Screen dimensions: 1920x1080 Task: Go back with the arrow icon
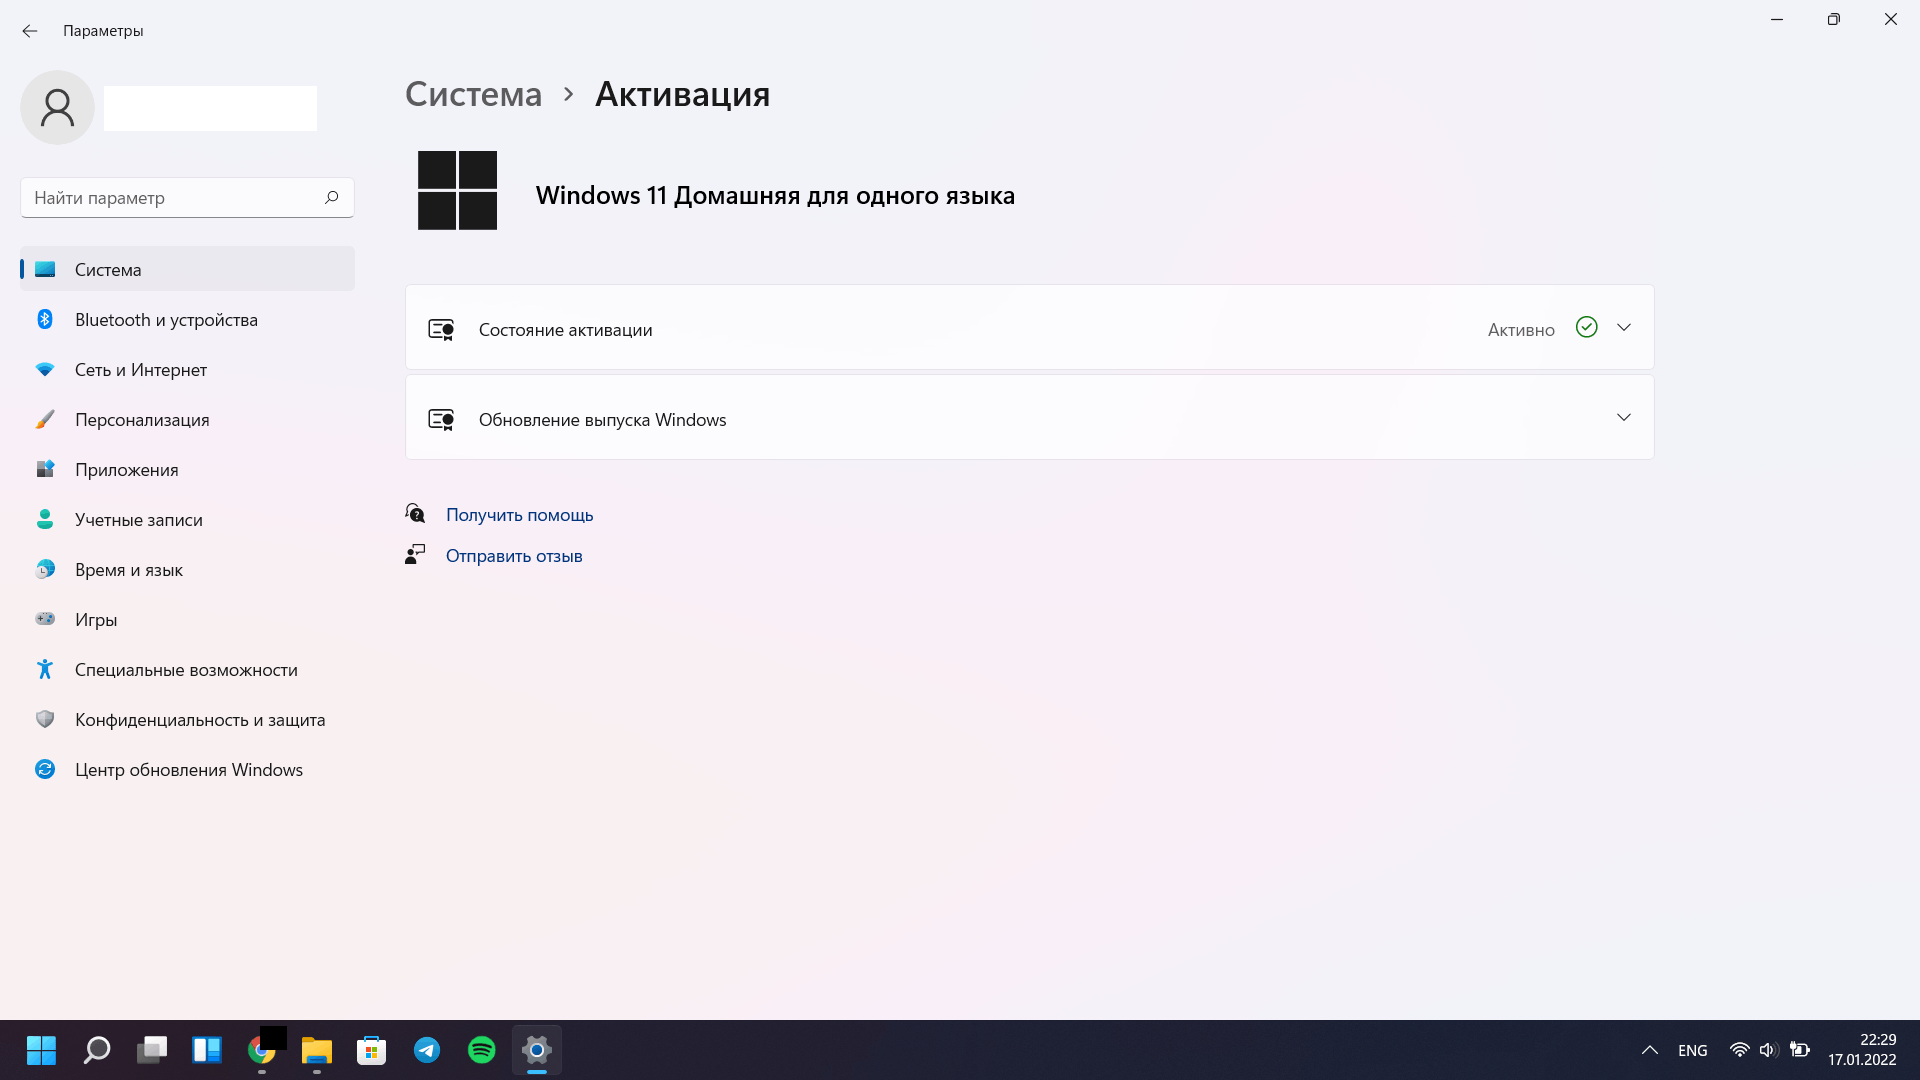coord(30,31)
